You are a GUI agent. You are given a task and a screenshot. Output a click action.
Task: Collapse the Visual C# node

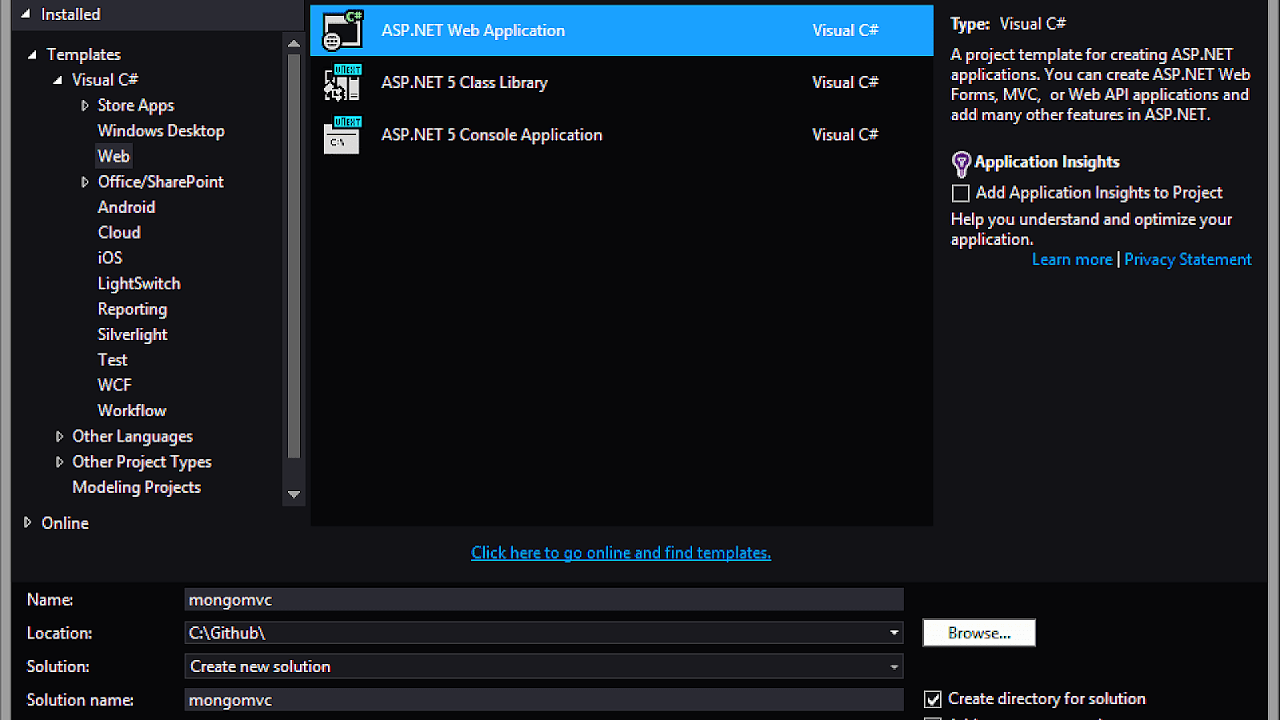point(58,80)
